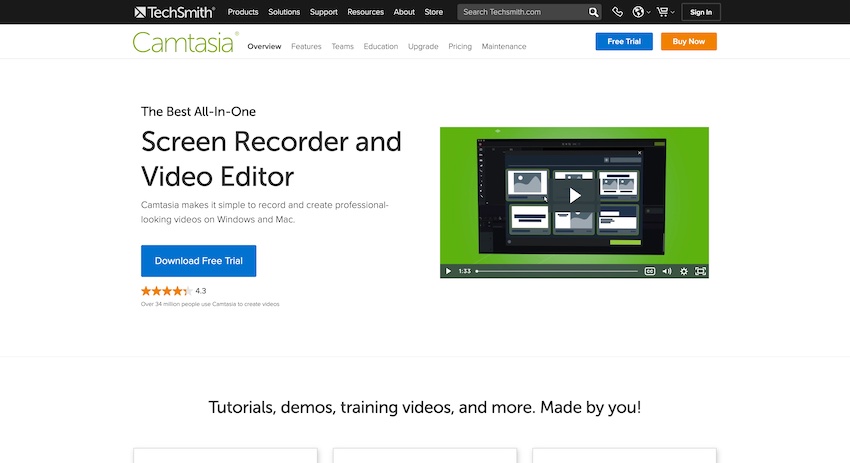Click Download Free Trial button
The width and height of the screenshot is (850, 463).
coord(198,261)
